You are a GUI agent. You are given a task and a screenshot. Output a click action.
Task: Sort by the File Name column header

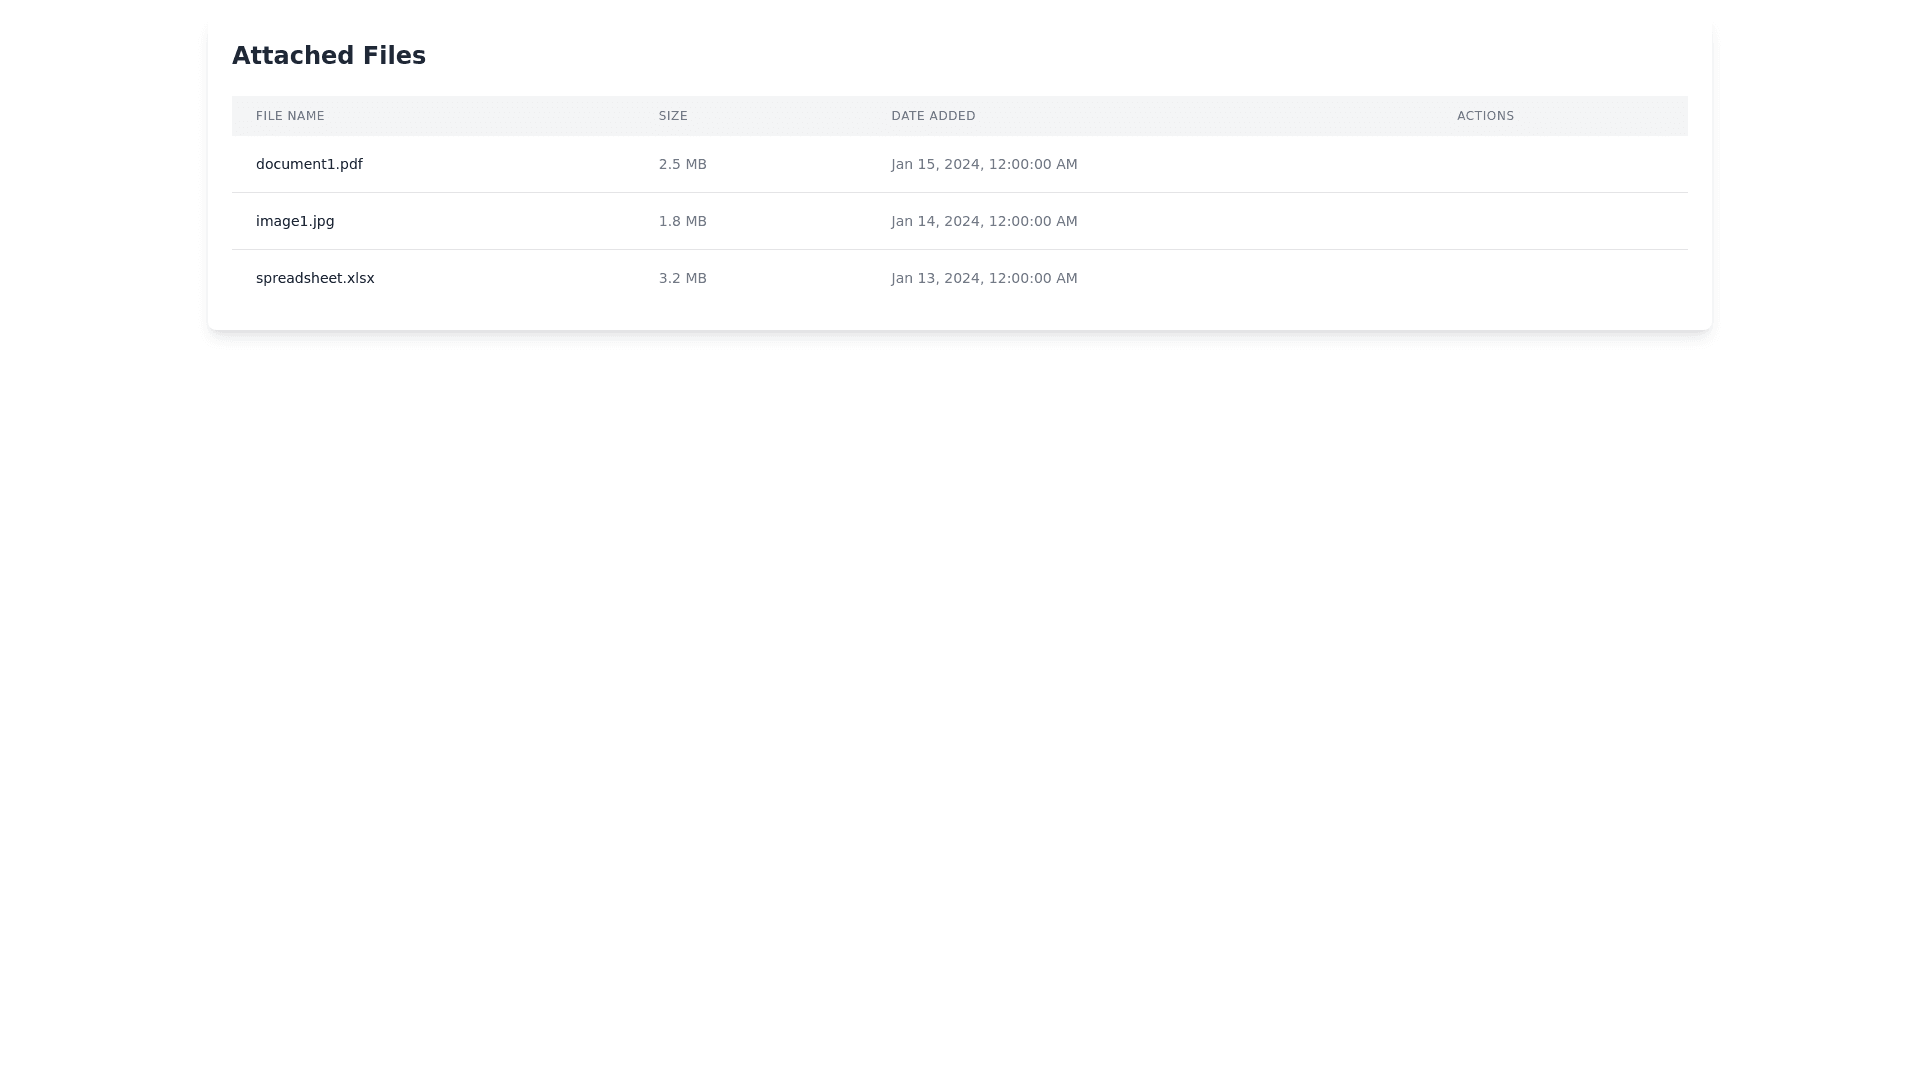coord(290,116)
